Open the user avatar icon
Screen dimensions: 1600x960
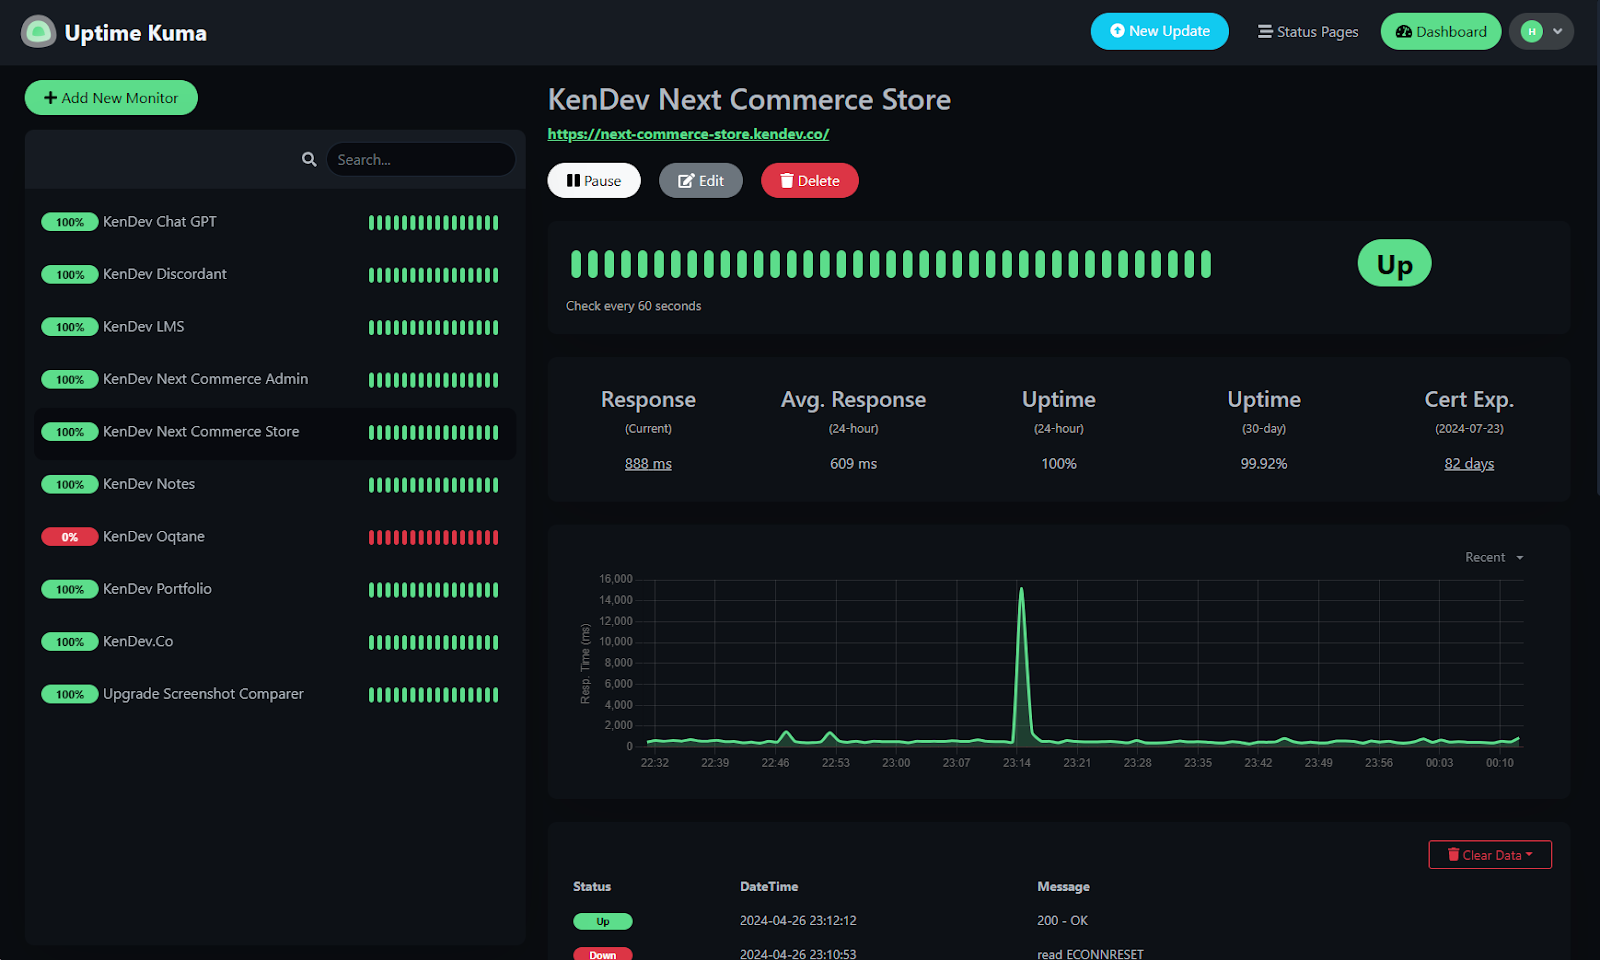[x=1531, y=31]
